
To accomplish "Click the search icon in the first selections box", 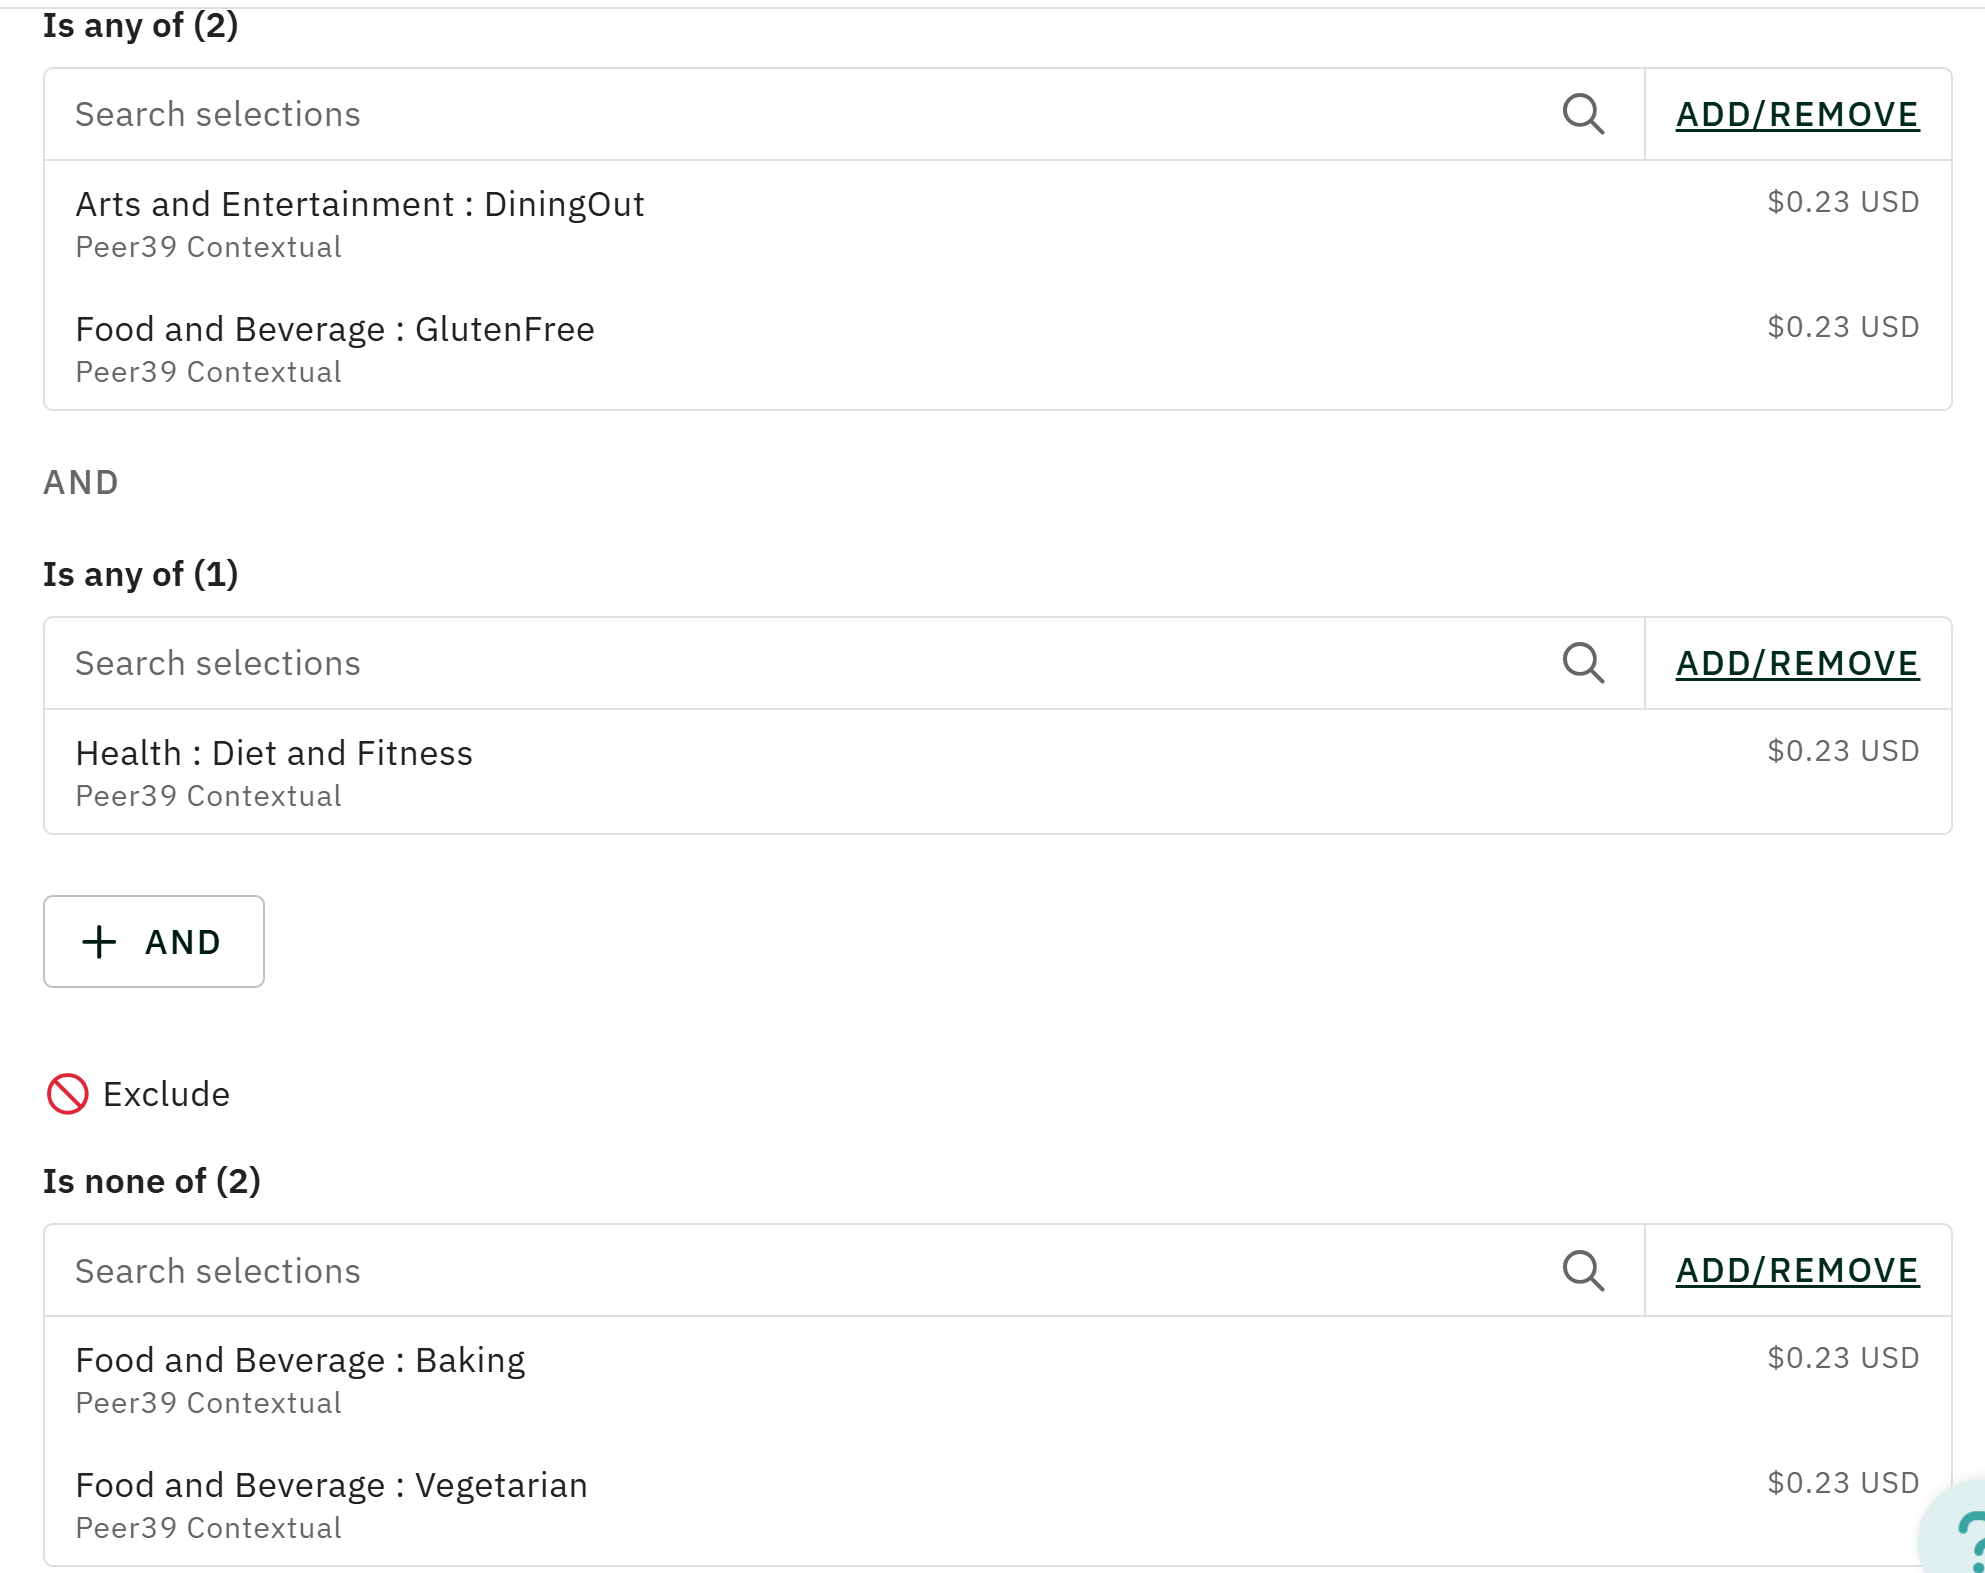I will point(1583,114).
